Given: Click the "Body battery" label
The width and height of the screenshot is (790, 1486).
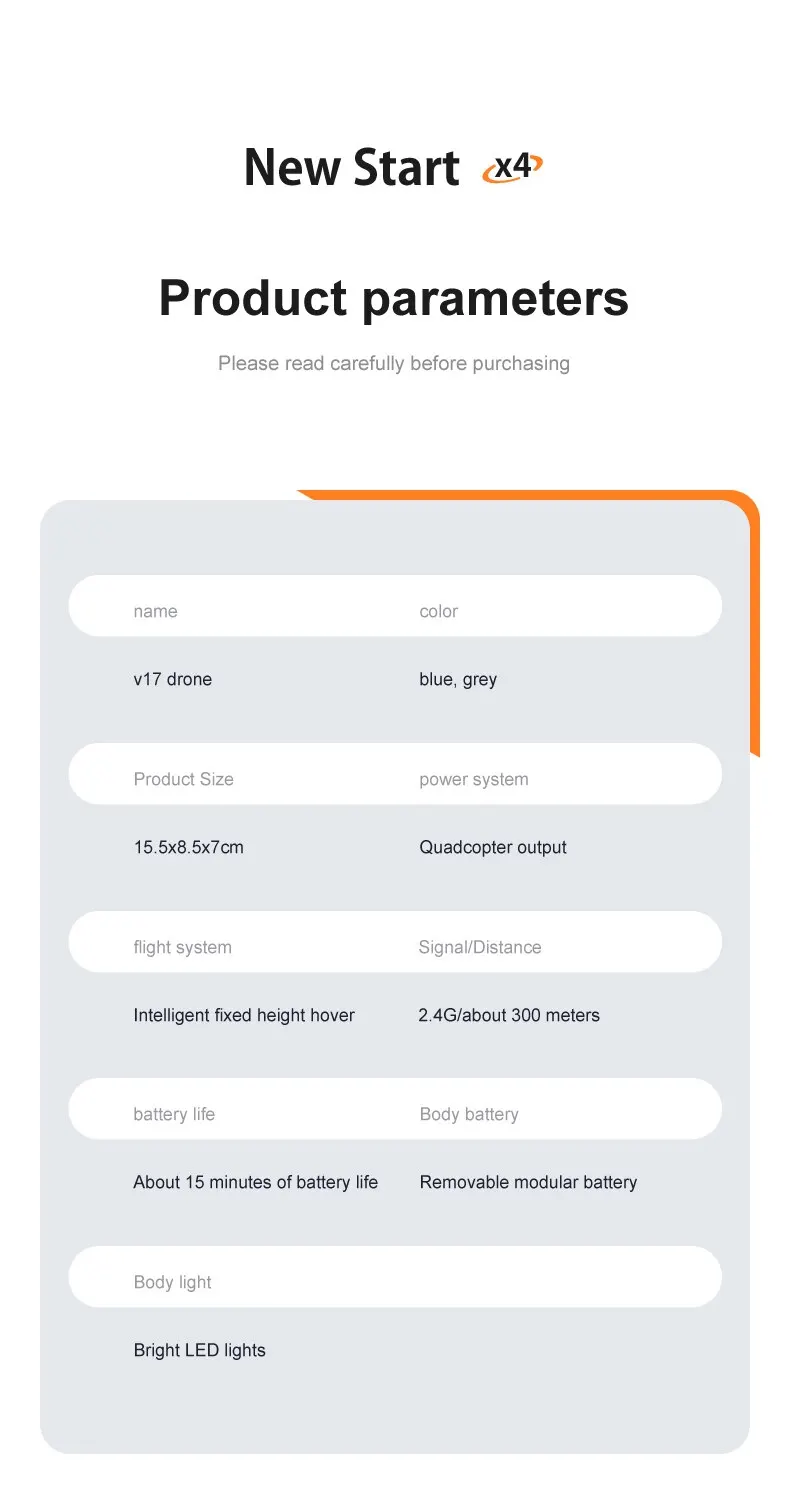Looking at the screenshot, I should pyautogui.click(x=469, y=1114).
